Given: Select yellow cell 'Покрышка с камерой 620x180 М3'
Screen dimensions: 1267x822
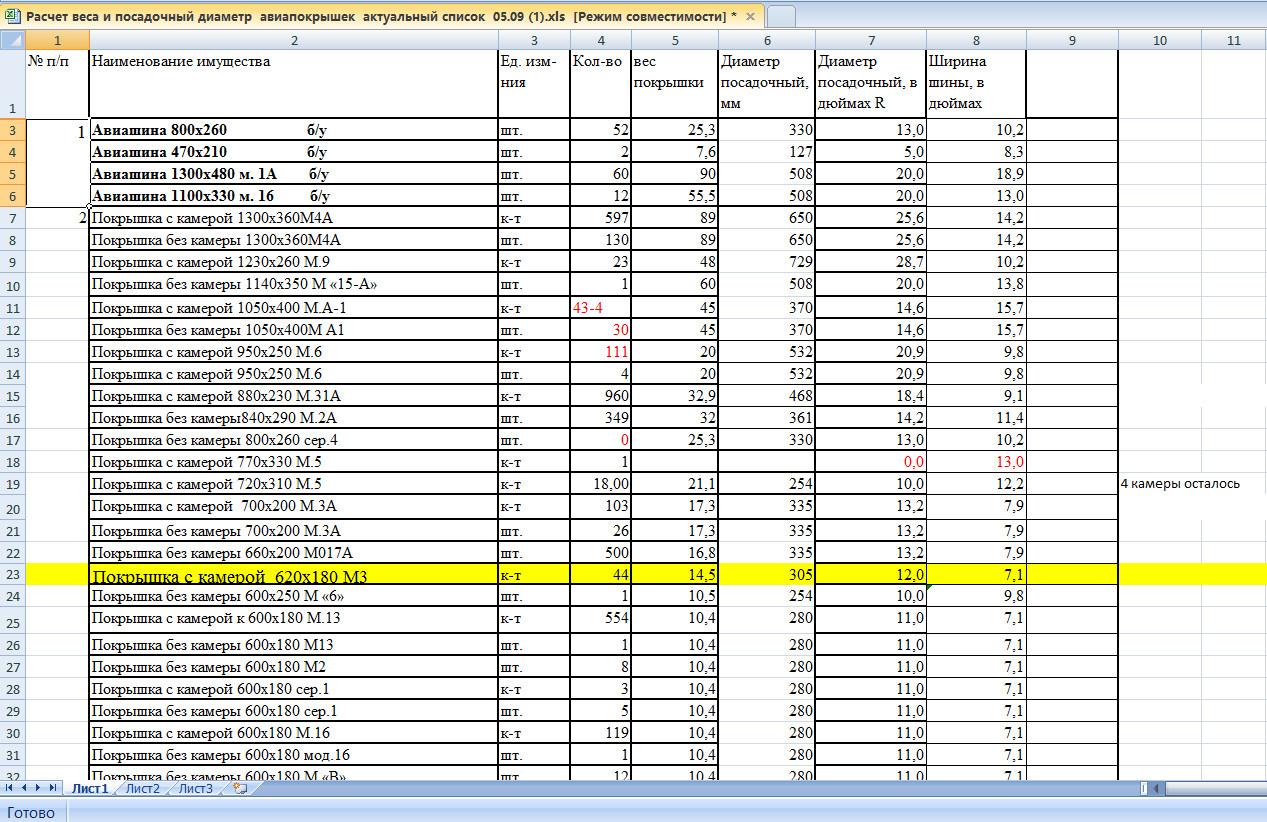Looking at the screenshot, I should click(x=293, y=575).
